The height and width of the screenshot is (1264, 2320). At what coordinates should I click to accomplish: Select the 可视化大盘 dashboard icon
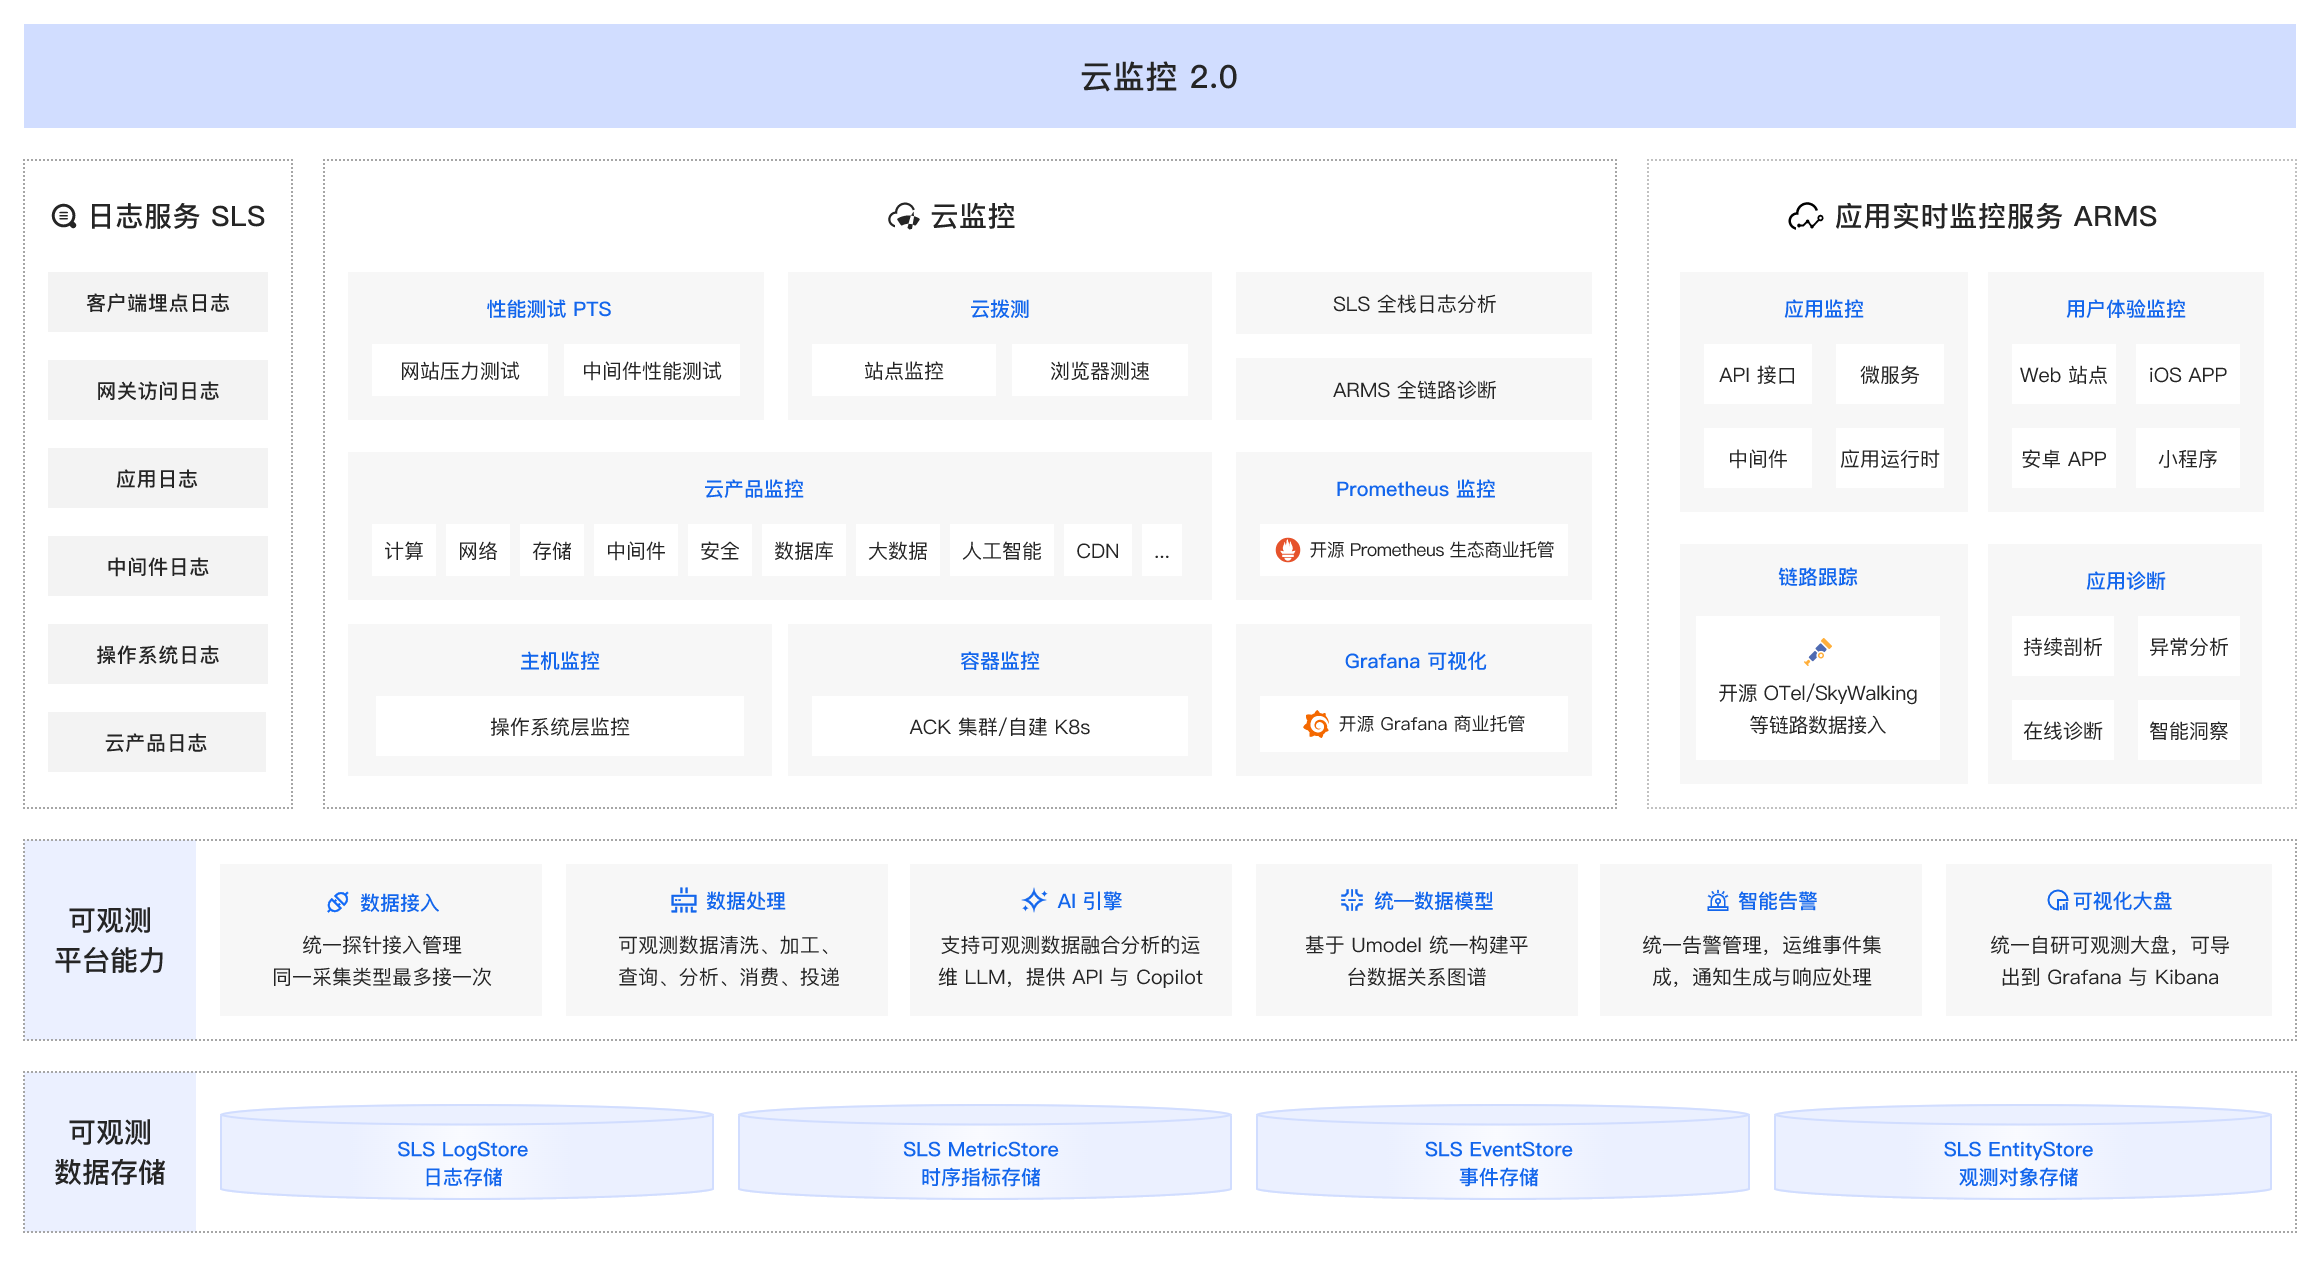[2057, 900]
